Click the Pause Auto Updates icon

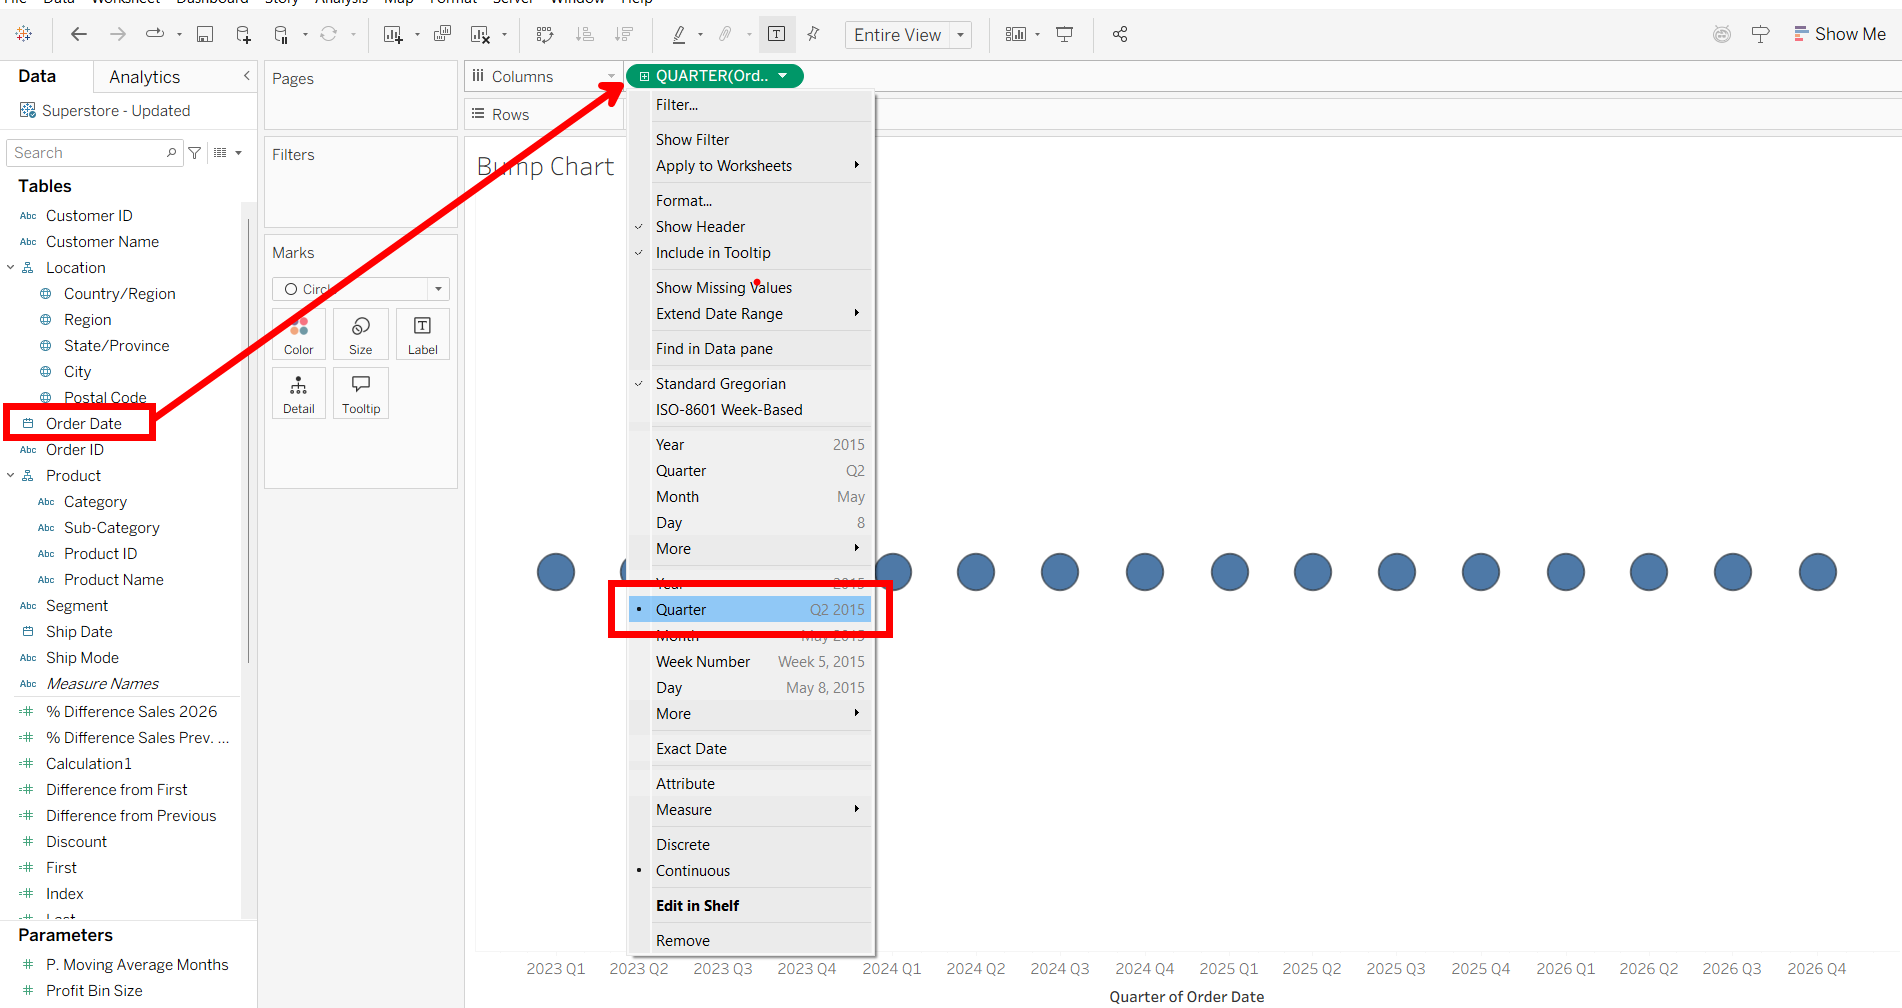click(x=282, y=34)
